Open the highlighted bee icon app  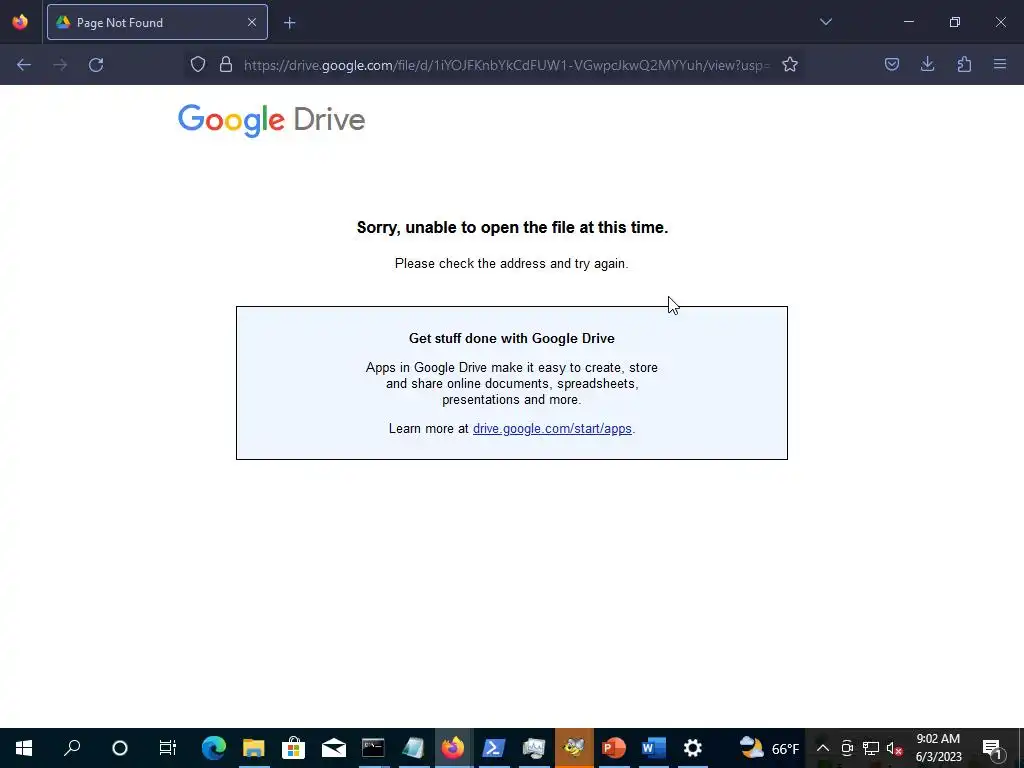coord(574,748)
